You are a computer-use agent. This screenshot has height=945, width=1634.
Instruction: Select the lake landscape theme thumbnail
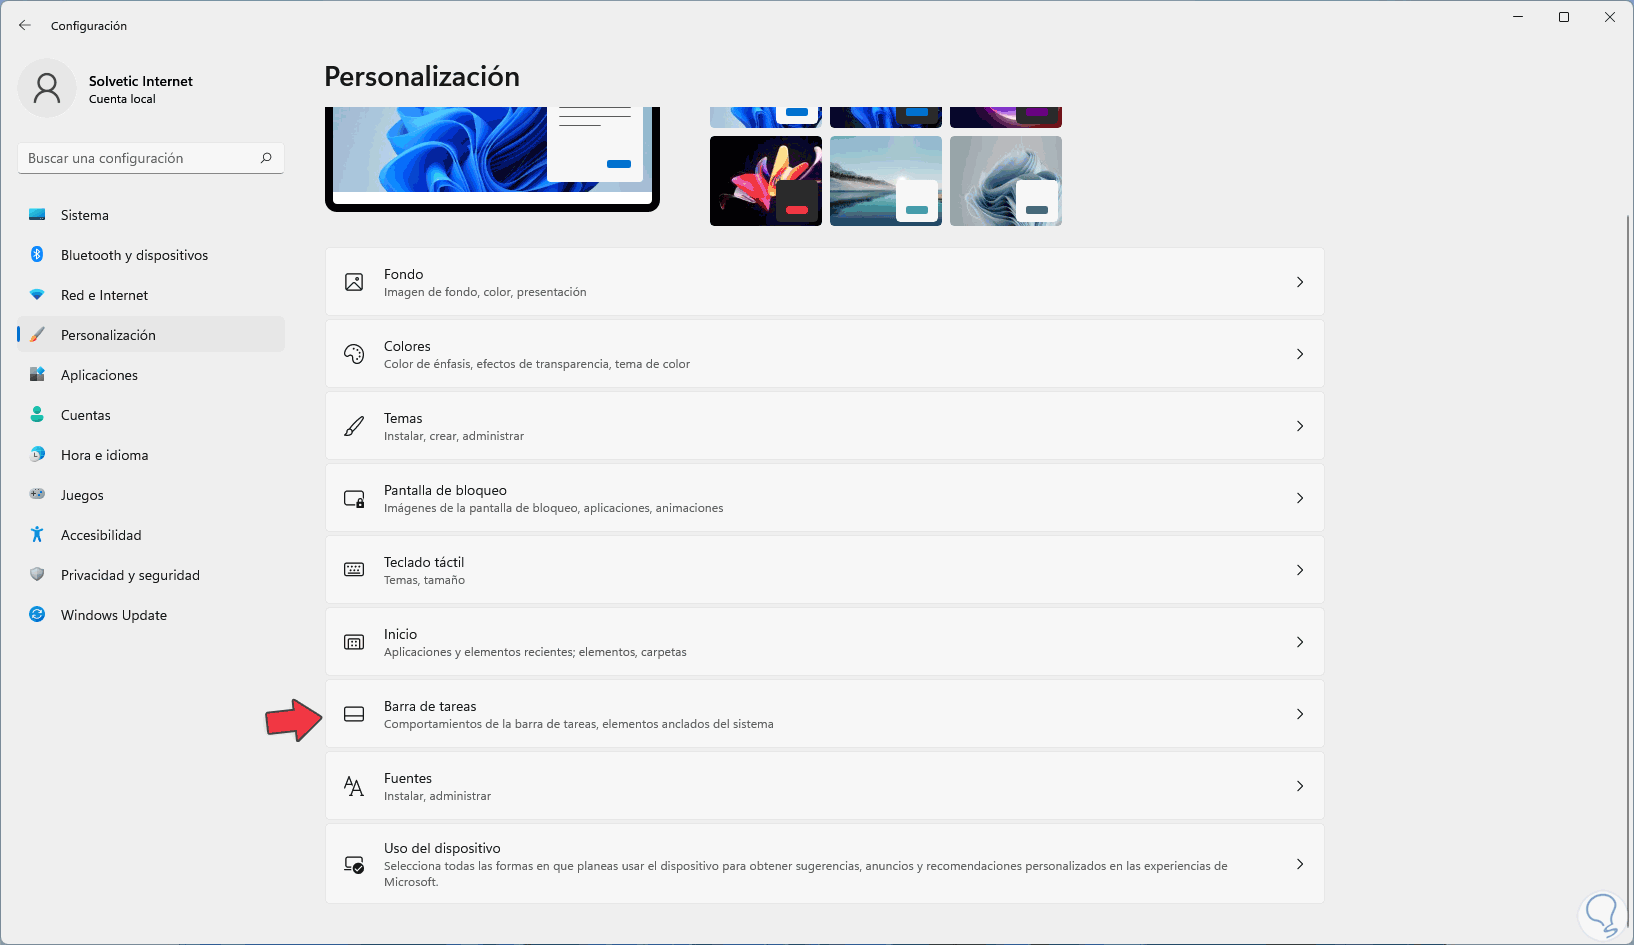click(886, 181)
